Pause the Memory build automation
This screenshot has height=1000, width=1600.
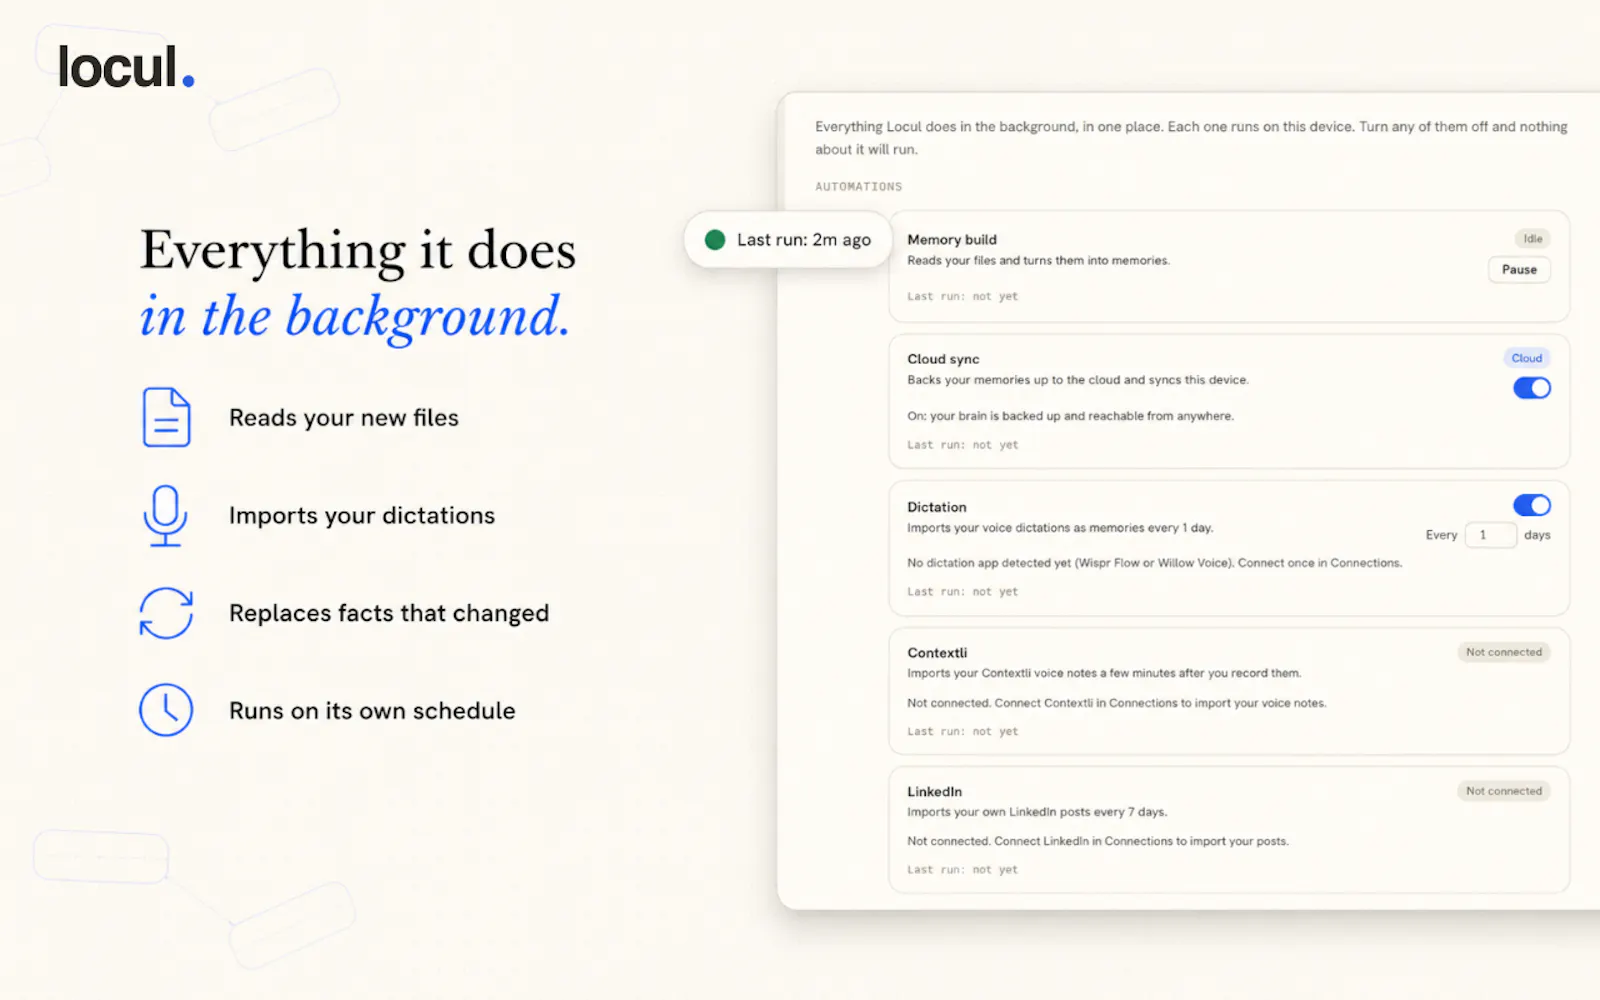1519,270
